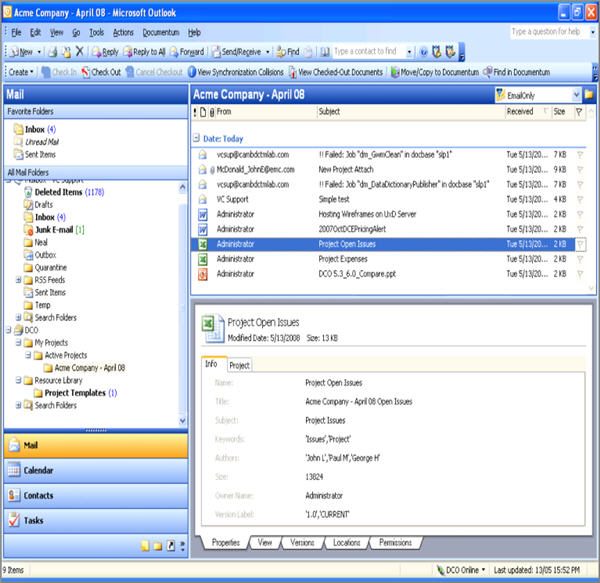Click View Synchronization Collisions
Viewport: 600px width, 583px height.
(x=236, y=72)
